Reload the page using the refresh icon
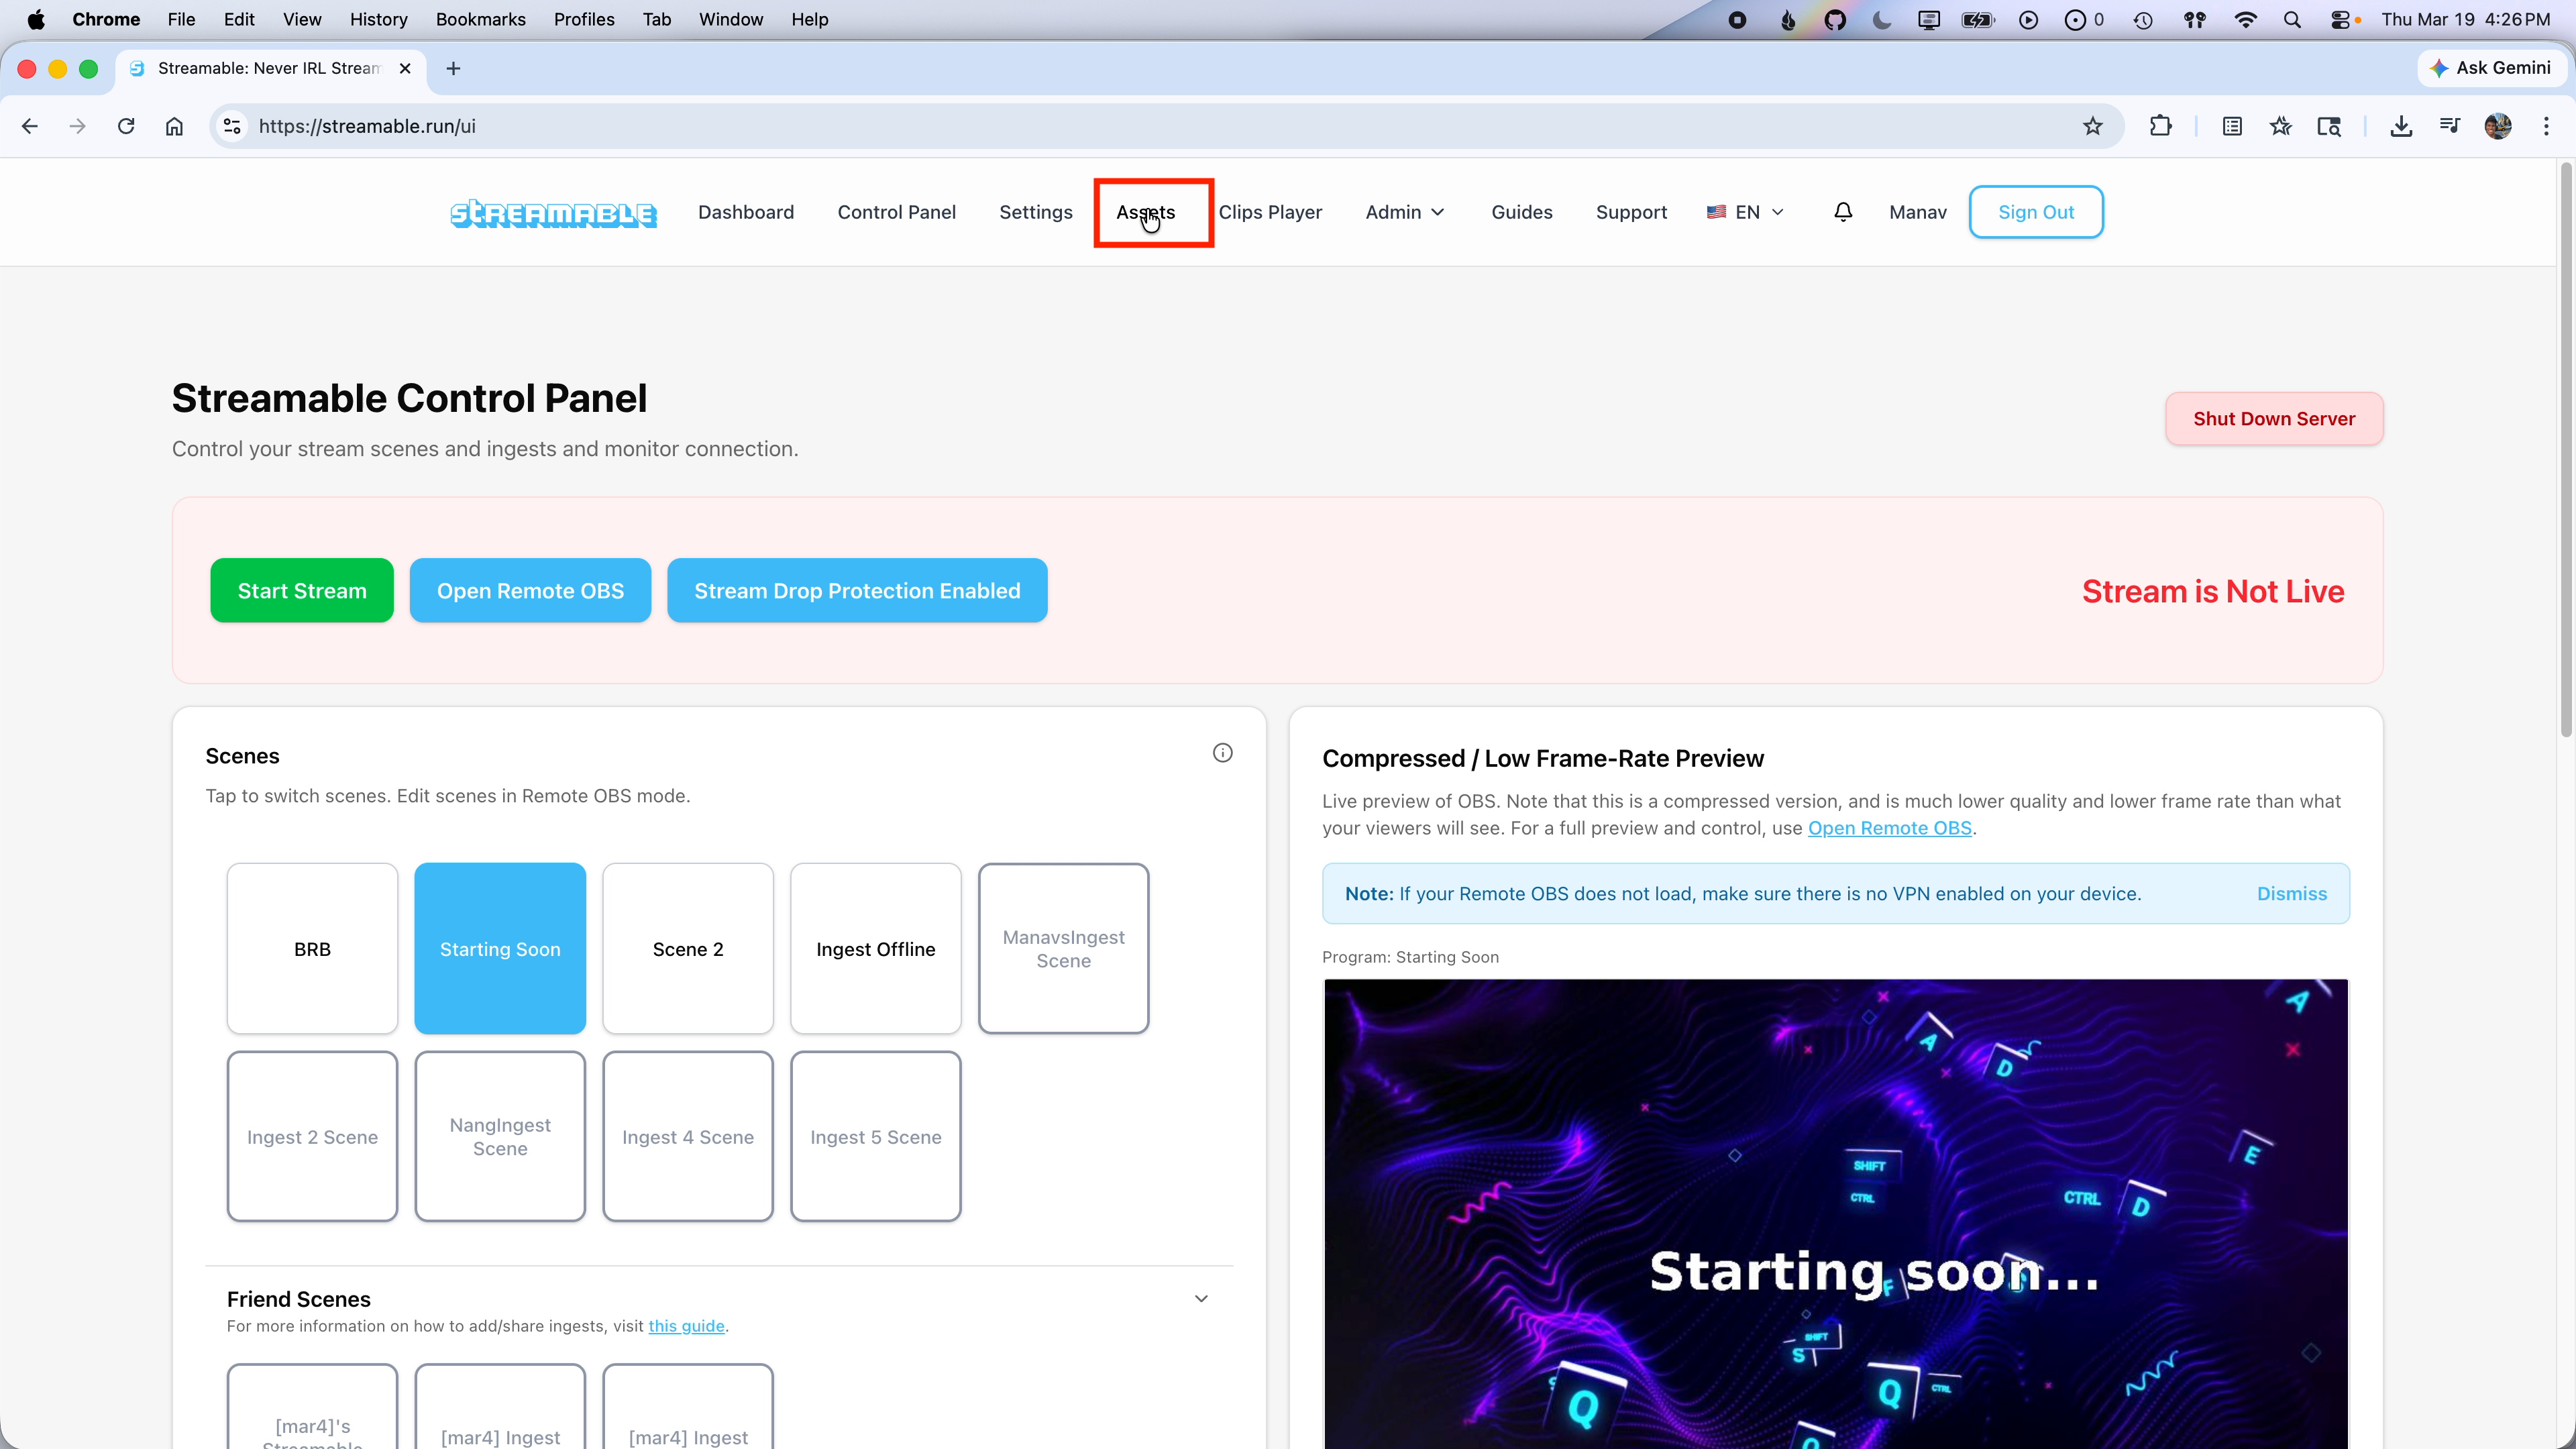 click(126, 126)
